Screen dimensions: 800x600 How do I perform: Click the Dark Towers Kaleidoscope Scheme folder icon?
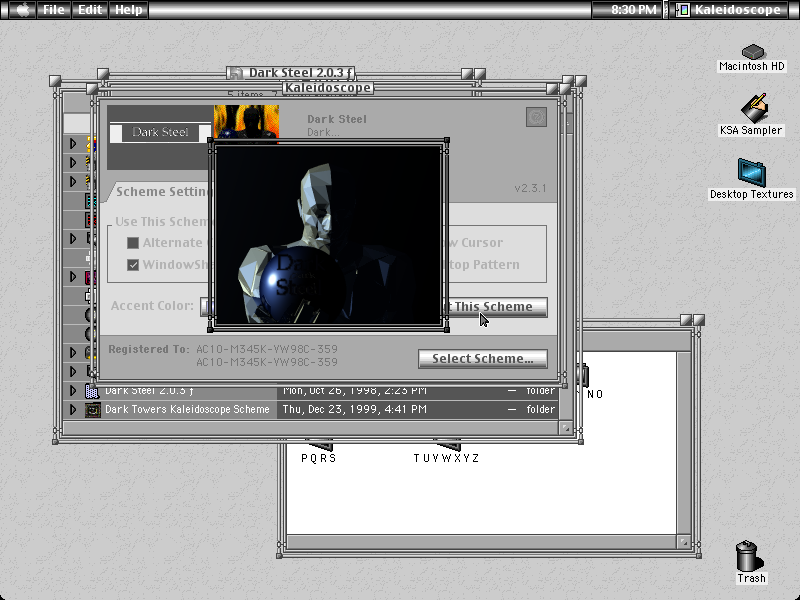93,409
